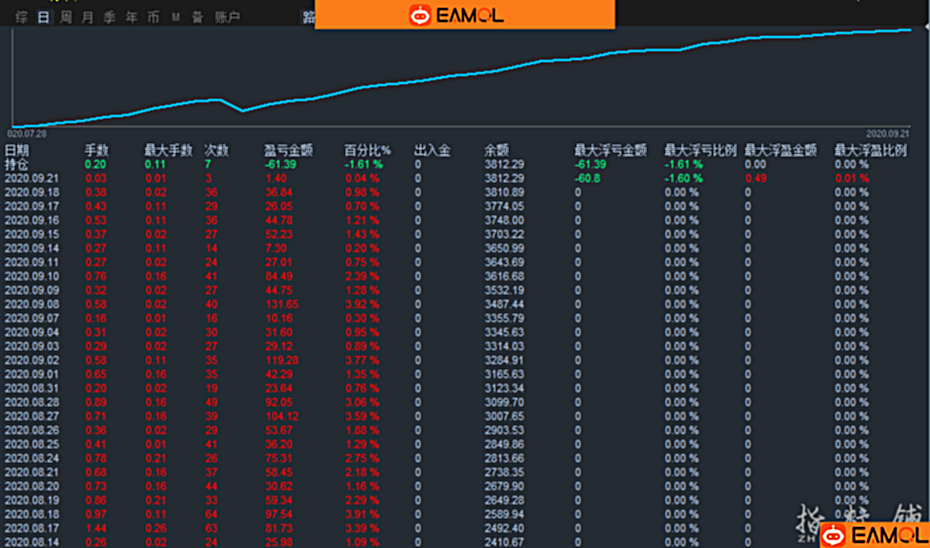Open the 季 quarterly tab

109,17
